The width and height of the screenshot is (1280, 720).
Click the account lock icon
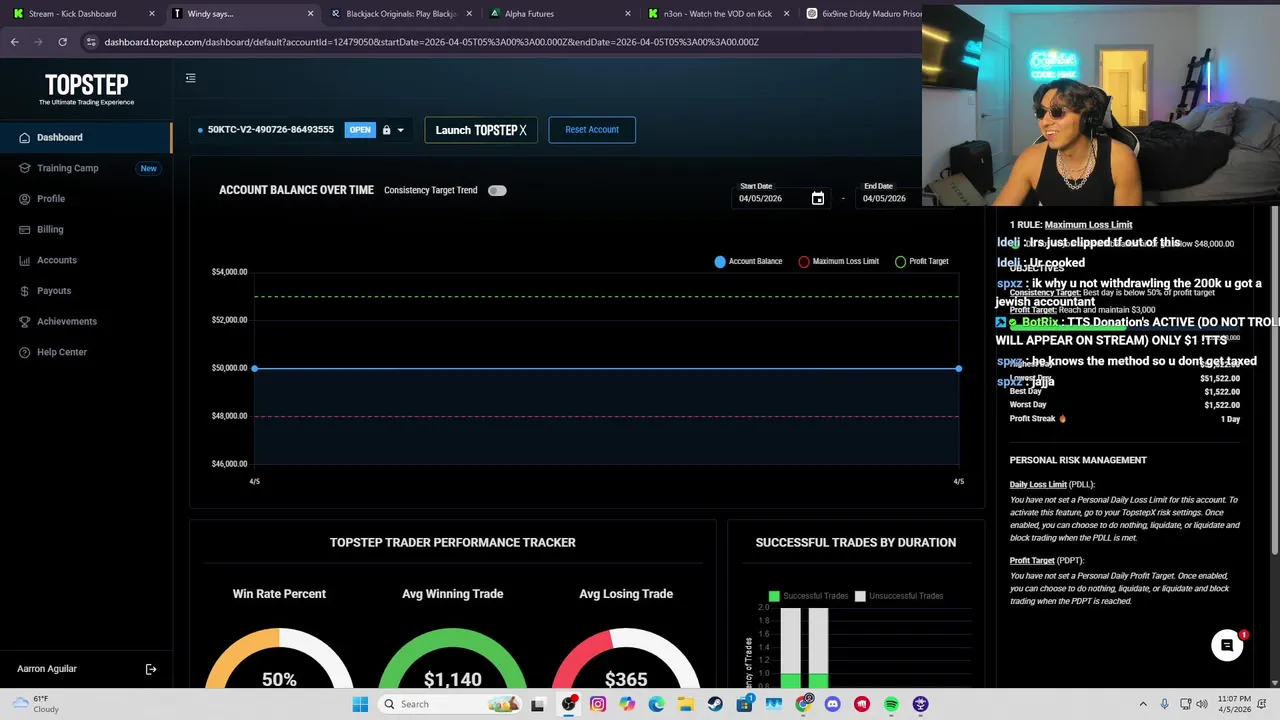click(x=386, y=130)
